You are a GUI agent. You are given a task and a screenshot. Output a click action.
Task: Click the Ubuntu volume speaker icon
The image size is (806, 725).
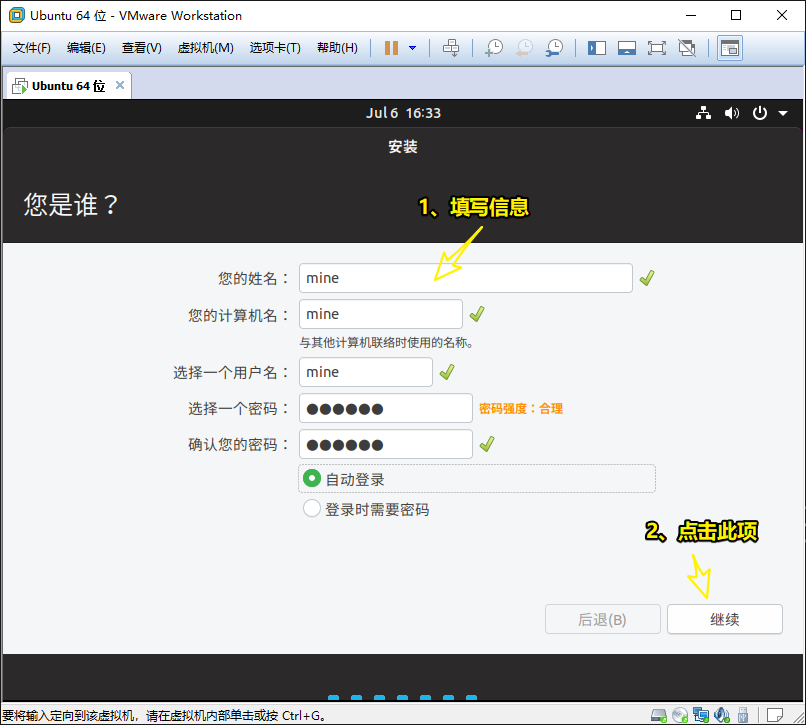pyautogui.click(x=732, y=113)
